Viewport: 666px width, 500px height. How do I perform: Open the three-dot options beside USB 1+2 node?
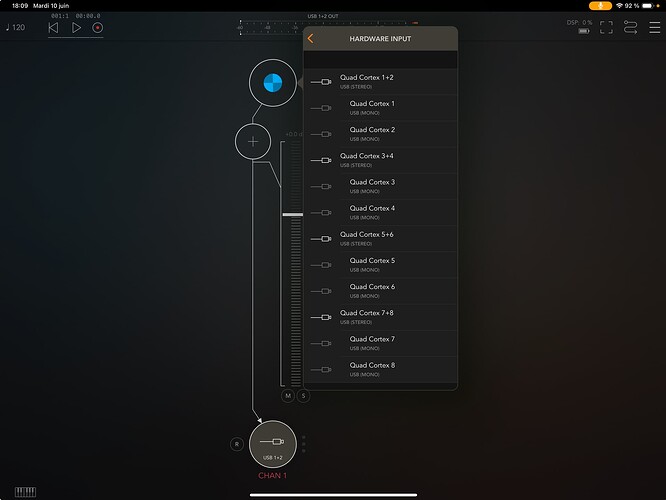304,443
